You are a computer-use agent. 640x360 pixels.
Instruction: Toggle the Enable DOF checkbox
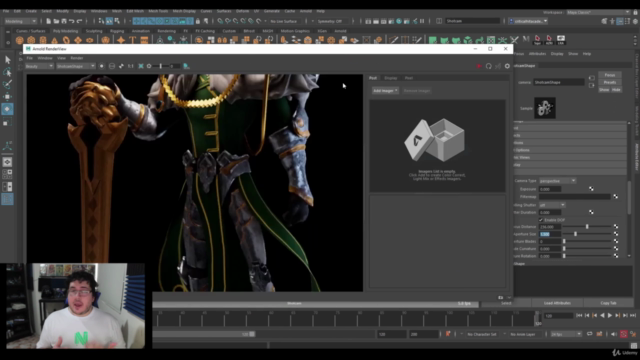click(x=541, y=220)
